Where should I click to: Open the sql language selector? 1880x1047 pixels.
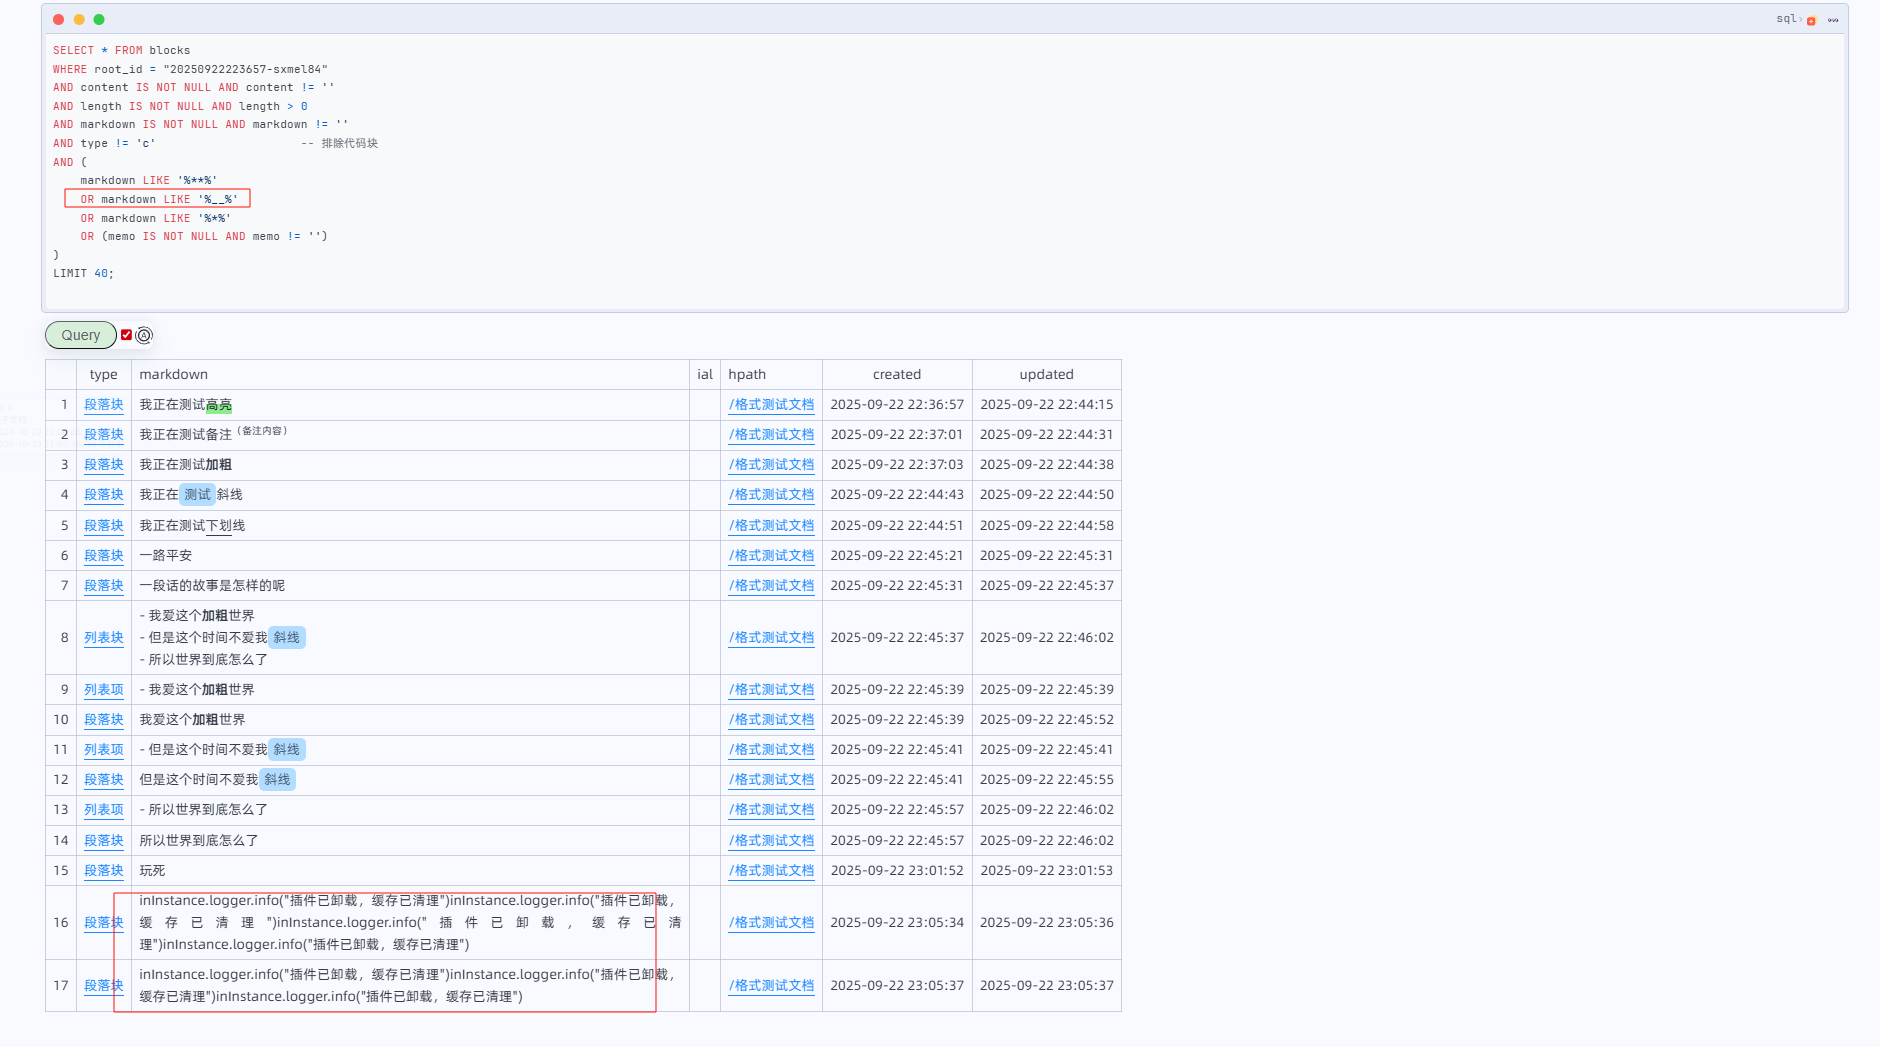tap(1787, 19)
